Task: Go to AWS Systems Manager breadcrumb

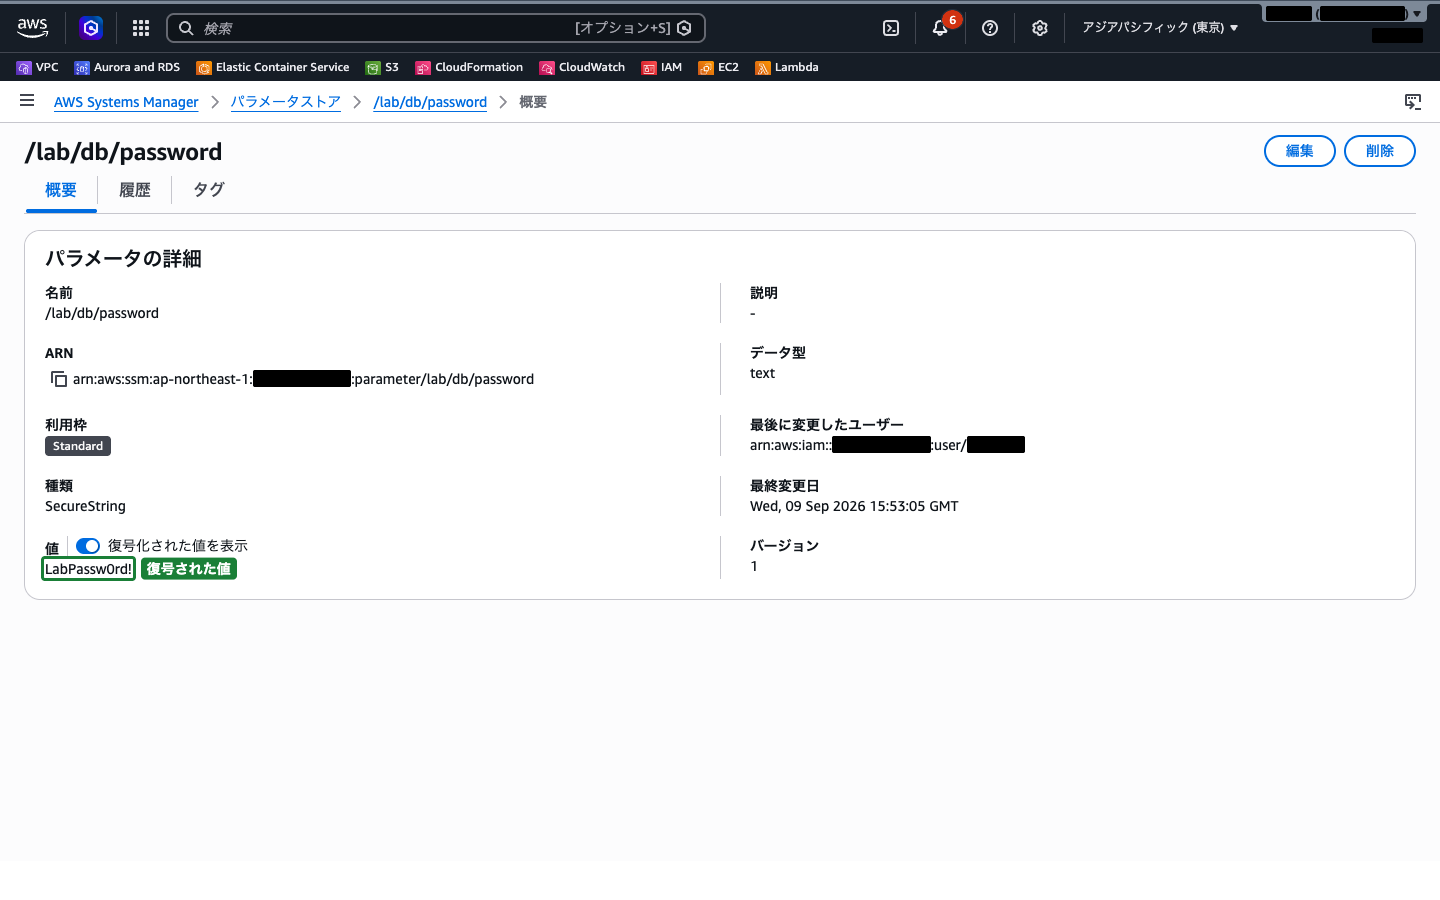Action: pos(126,102)
